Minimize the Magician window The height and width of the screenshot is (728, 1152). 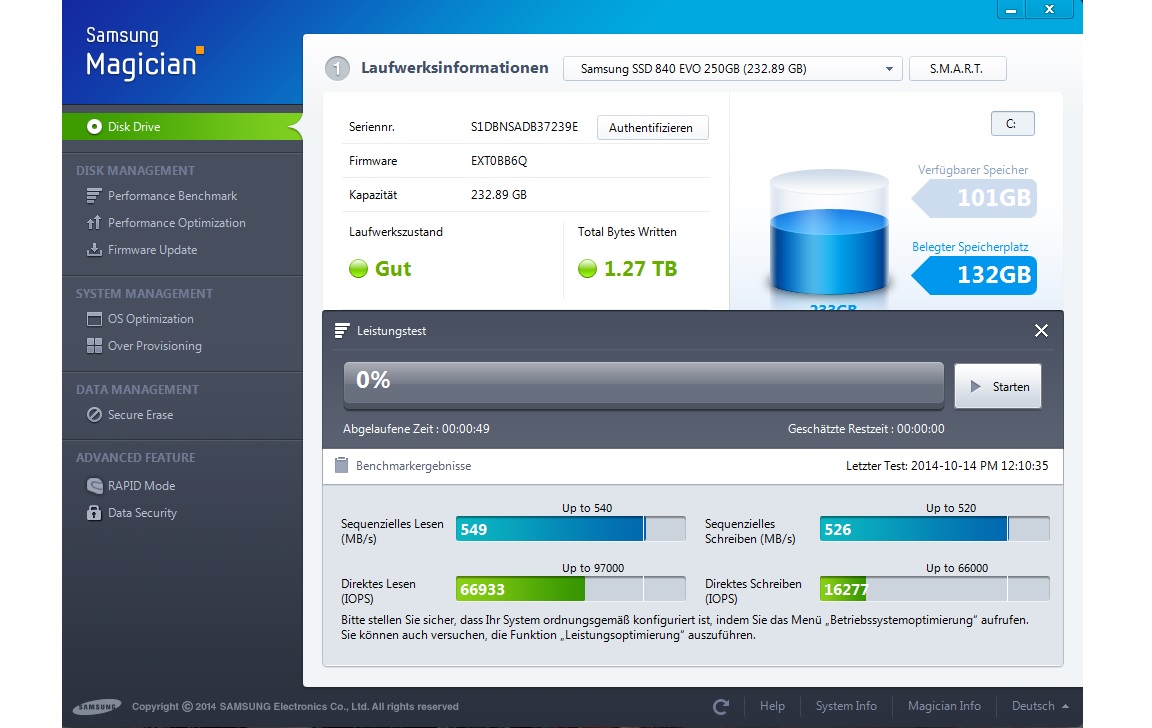pos(1012,10)
